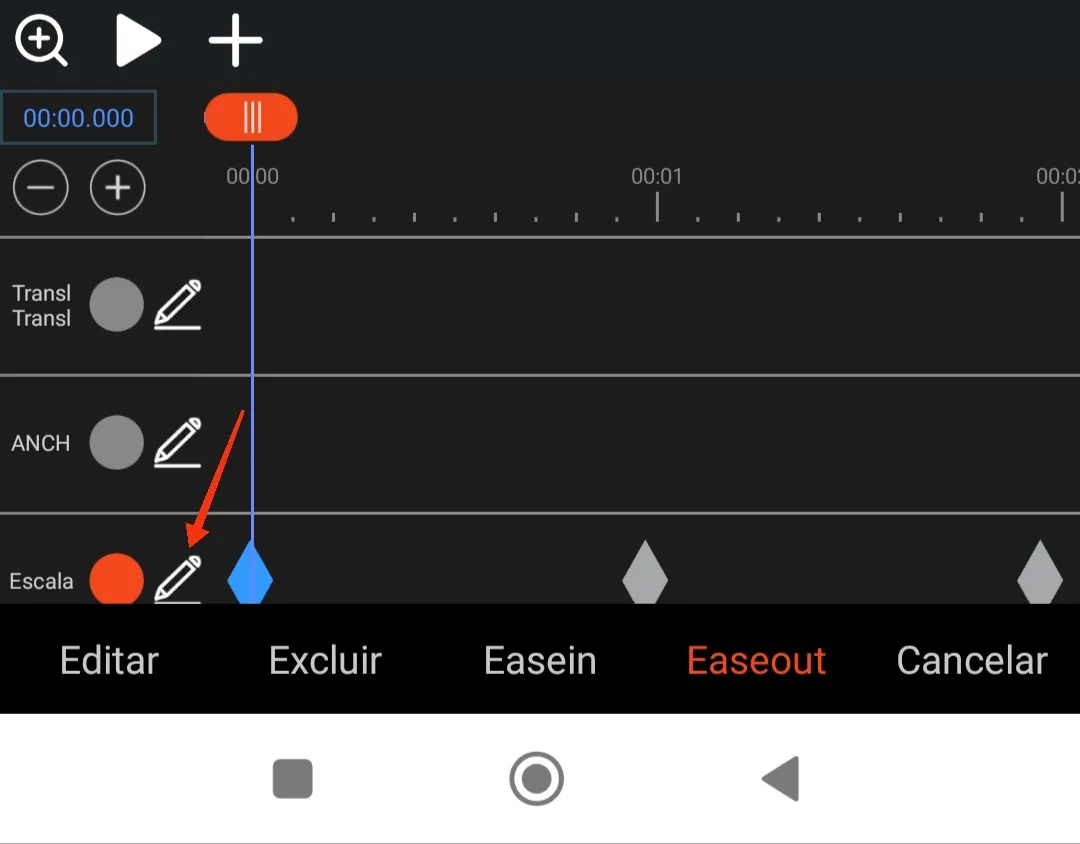This screenshot has width=1080, height=844.
Task: Add a new item with plus icon
Action: click(x=236, y=41)
